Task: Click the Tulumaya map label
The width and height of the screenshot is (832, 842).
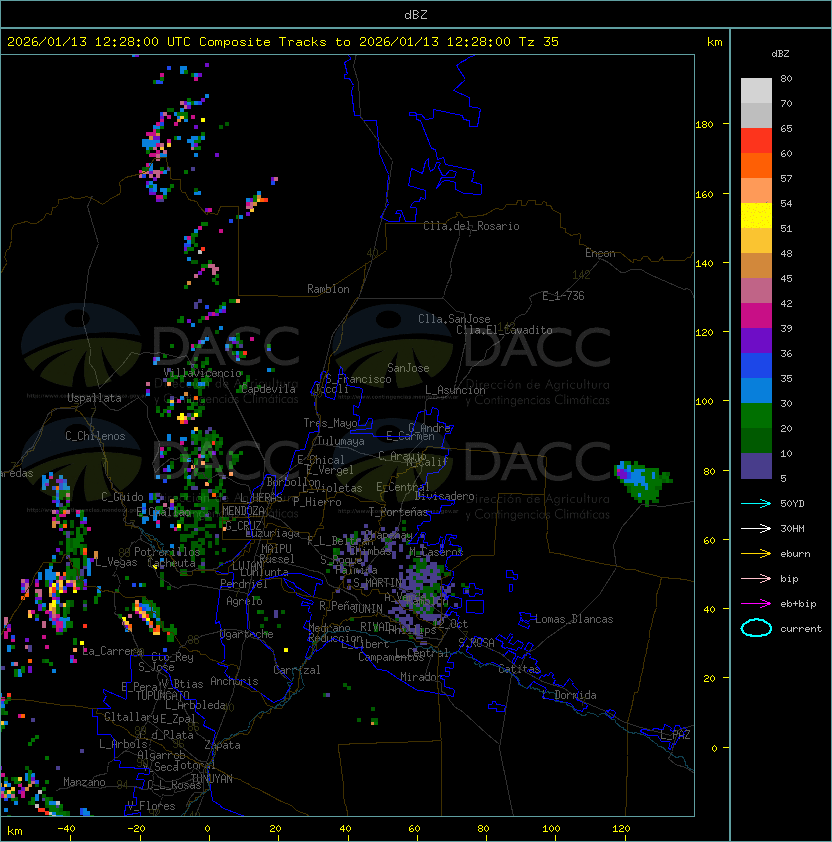Action: click(341, 441)
